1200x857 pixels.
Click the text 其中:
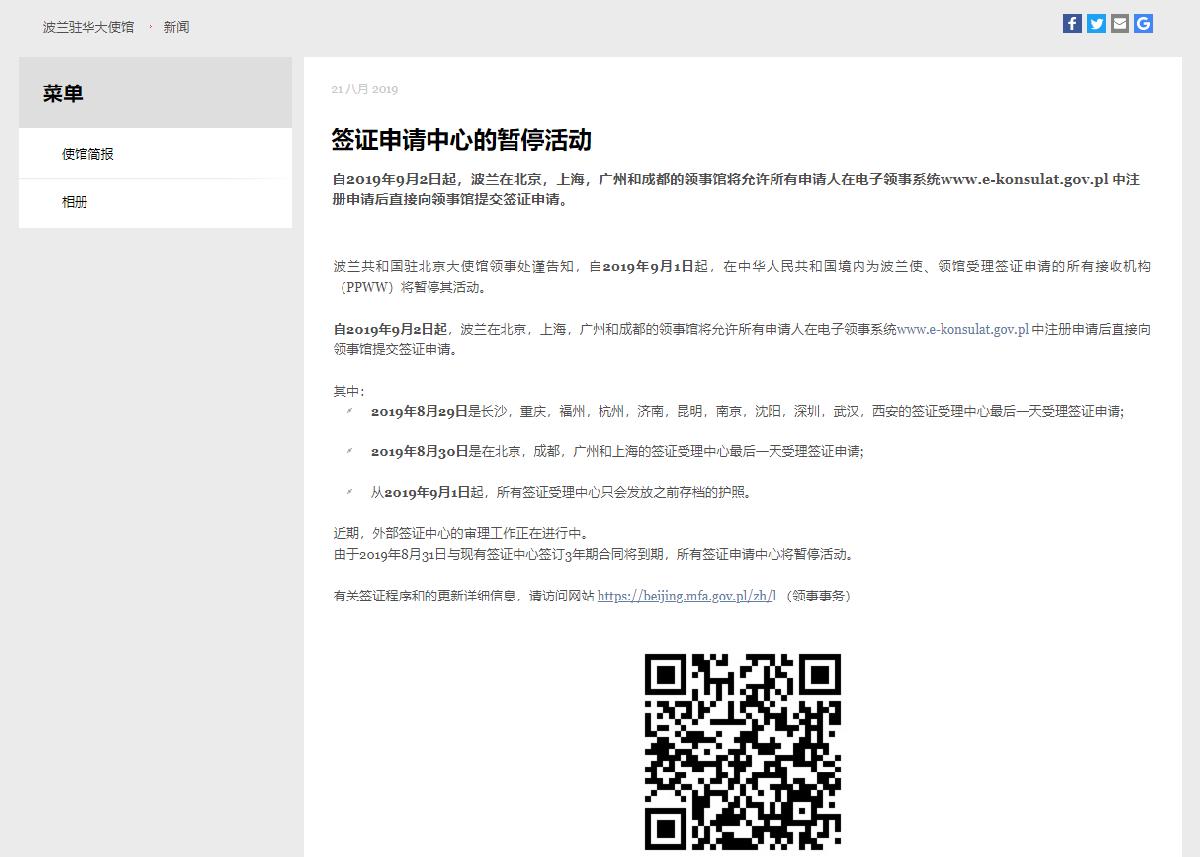349,391
